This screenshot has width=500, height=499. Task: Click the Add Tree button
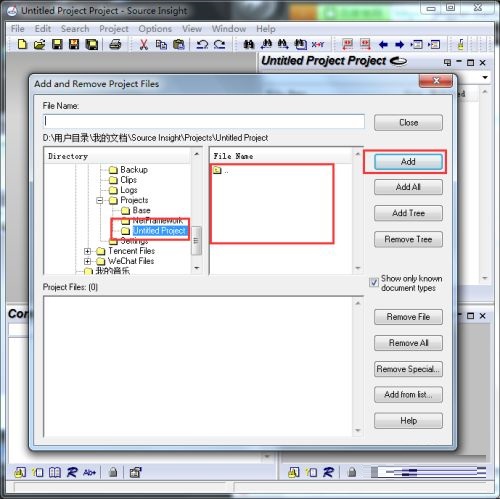point(408,213)
